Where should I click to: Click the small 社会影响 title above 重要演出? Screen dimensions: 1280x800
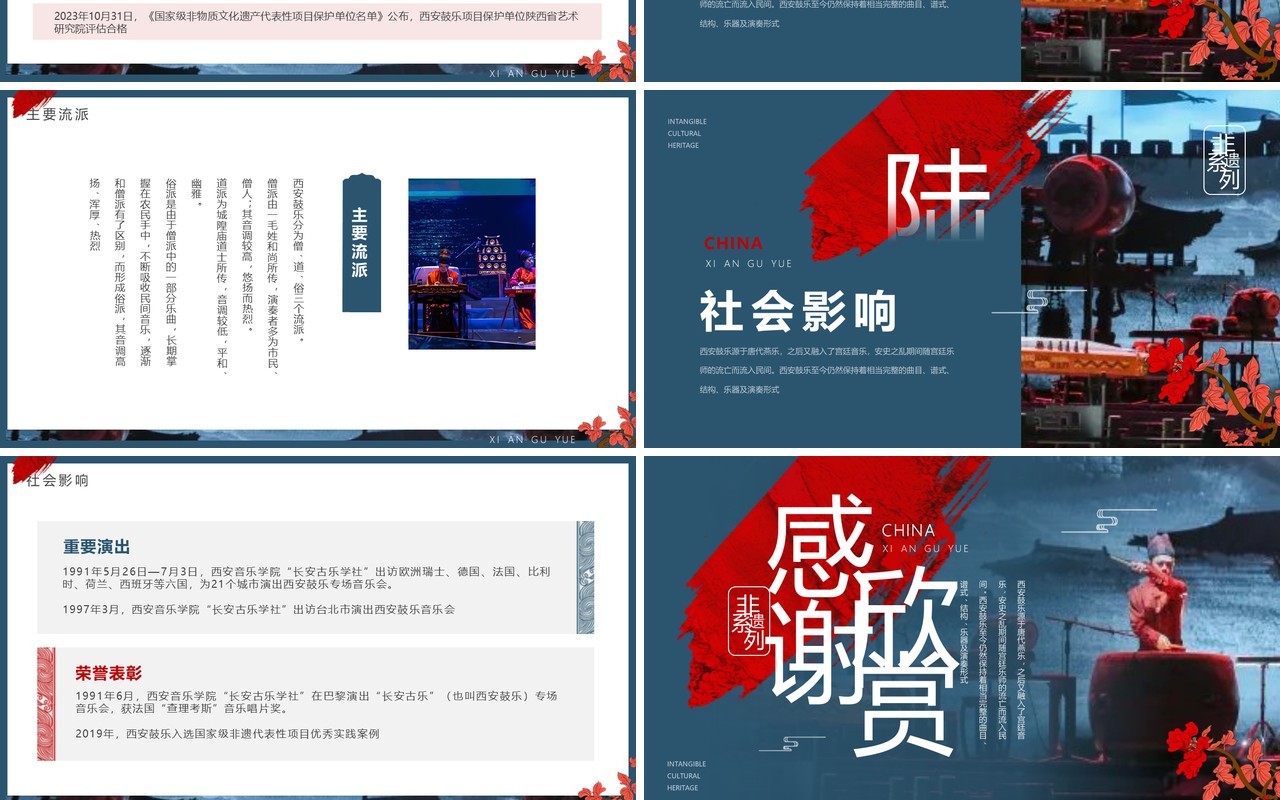click(x=58, y=480)
